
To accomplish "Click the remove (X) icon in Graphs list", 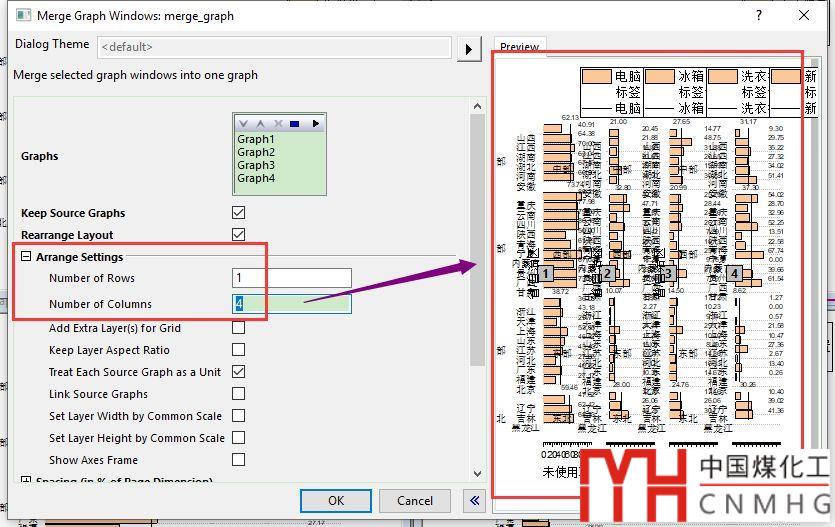I will 278,124.
